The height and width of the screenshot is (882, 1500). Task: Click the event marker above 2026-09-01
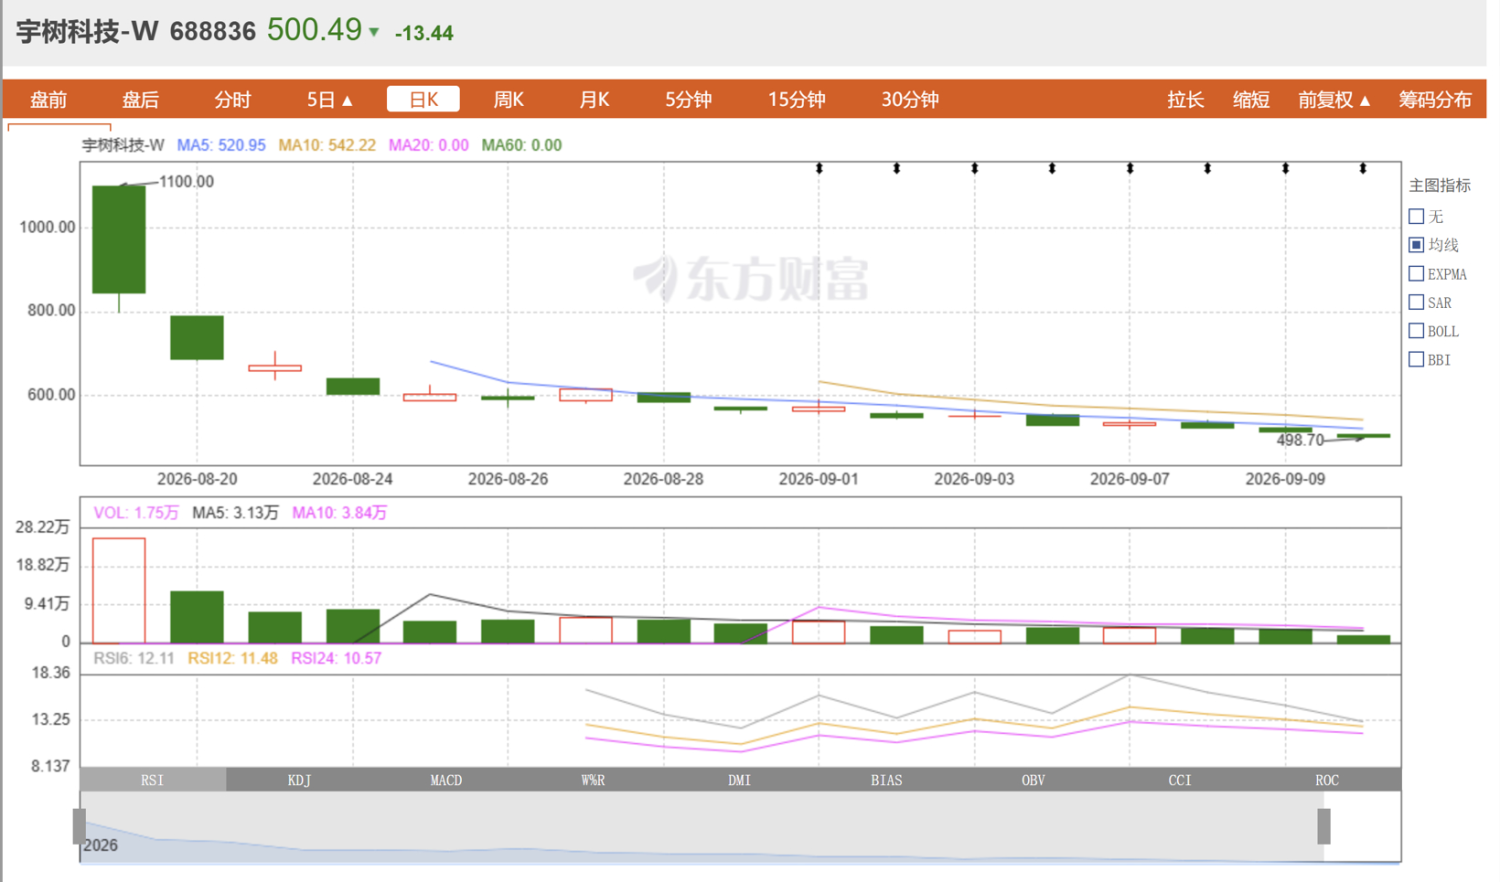[819, 169]
